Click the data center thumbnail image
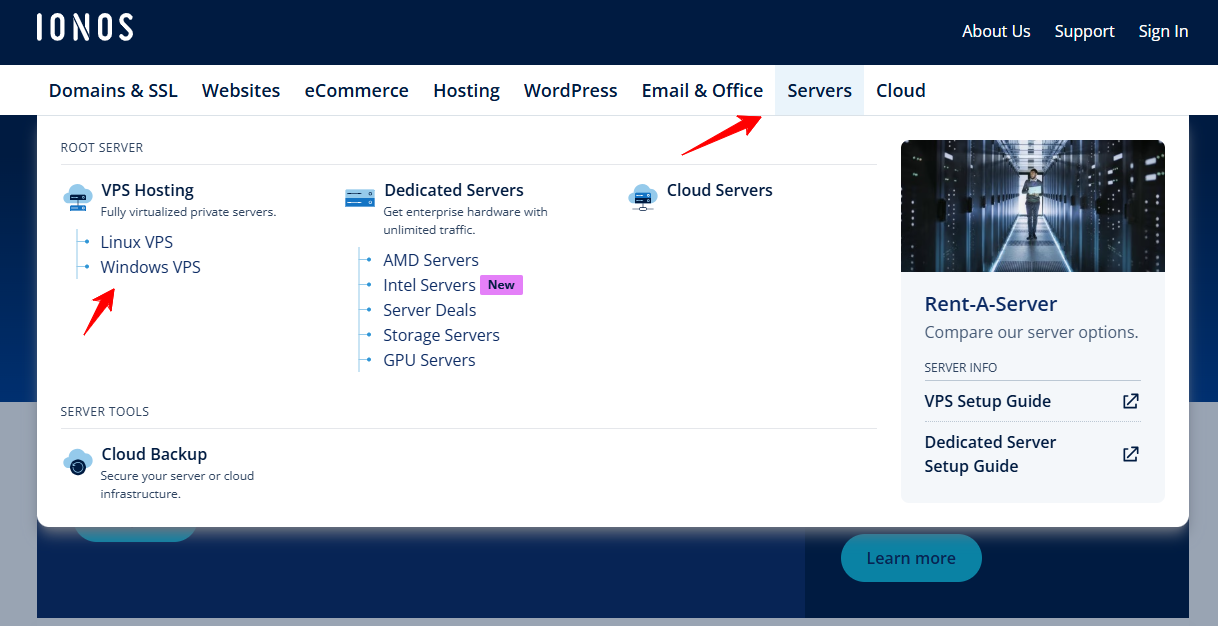1218x626 pixels. click(x=1033, y=206)
